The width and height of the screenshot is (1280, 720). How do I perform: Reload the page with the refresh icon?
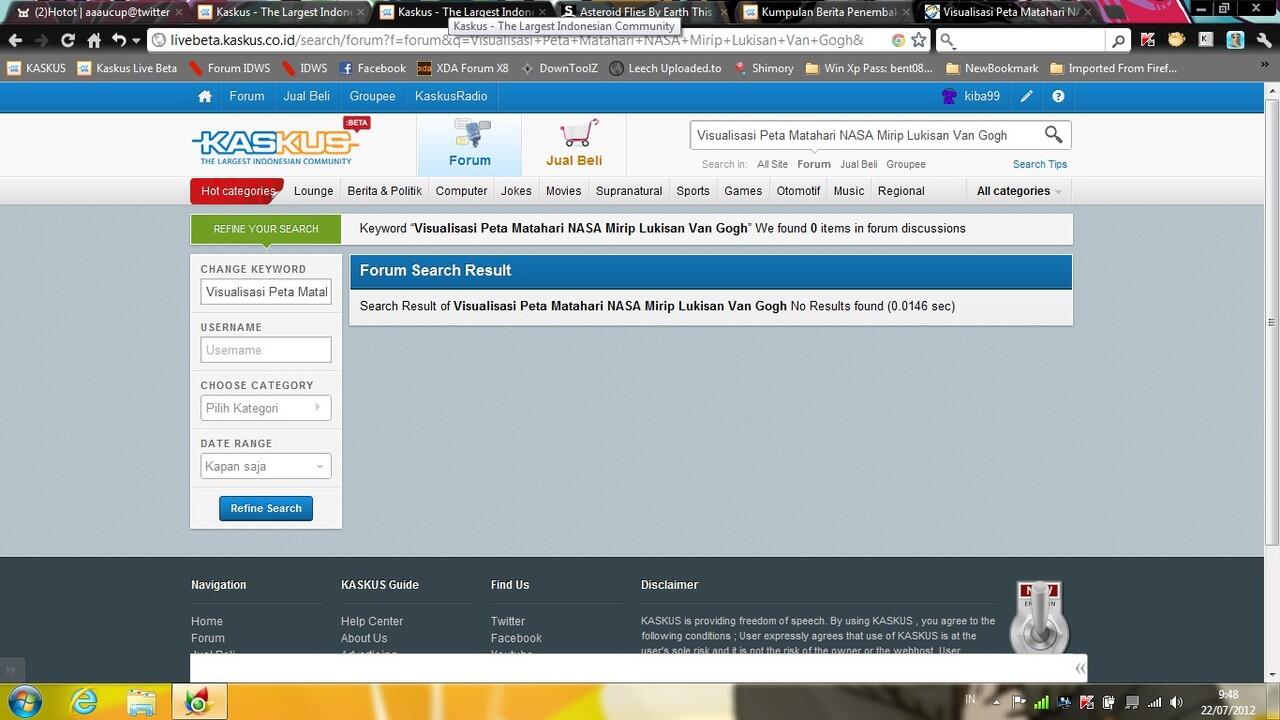[68, 40]
